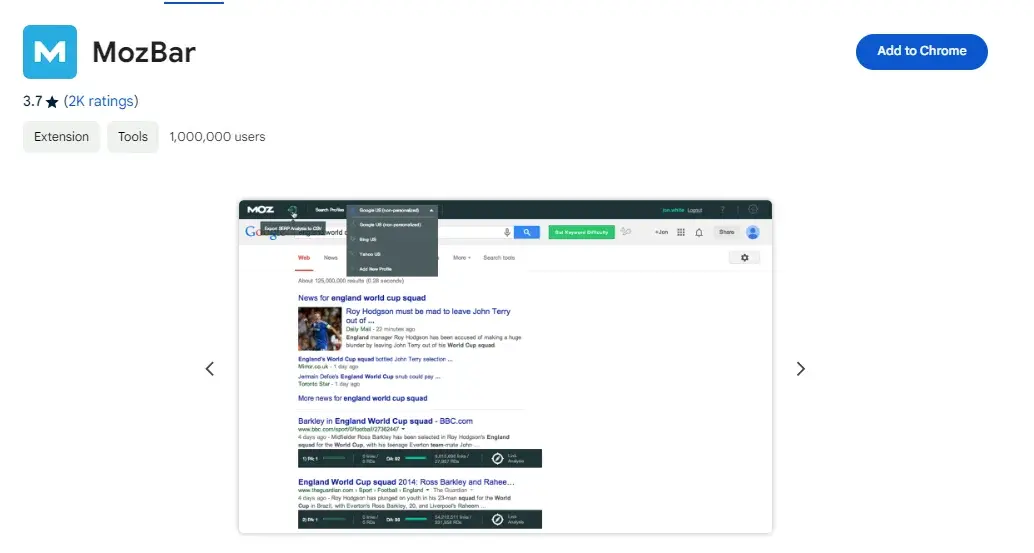This screenshot has width=1034, height=553.
Task: Click the MozBar extension title
Action: click(144, 52)
